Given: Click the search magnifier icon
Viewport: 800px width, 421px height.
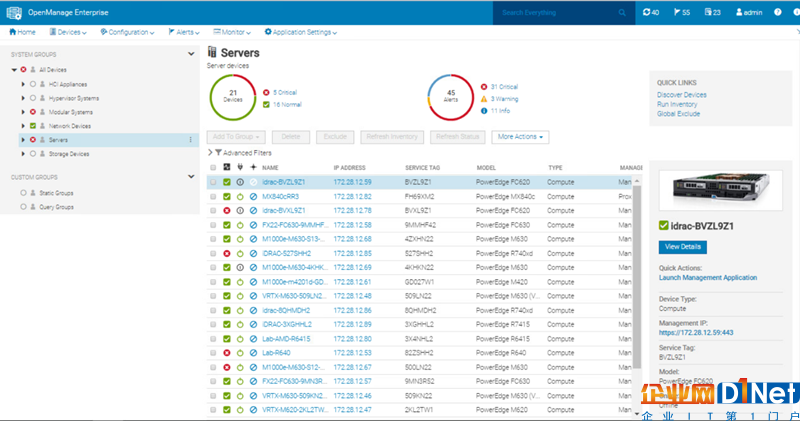Looking at the screenshot, I should pyautogui.click(x=622, y=13).
